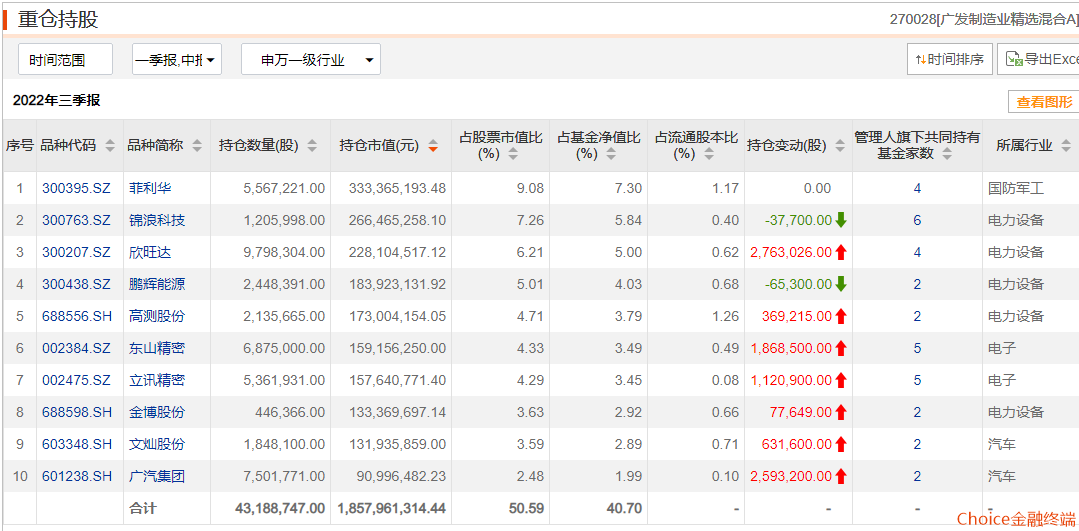Click red up arrow in 立讯精密 row
Image resolution: width=1079 pixels, height=531 pixels.
point(841,380)
